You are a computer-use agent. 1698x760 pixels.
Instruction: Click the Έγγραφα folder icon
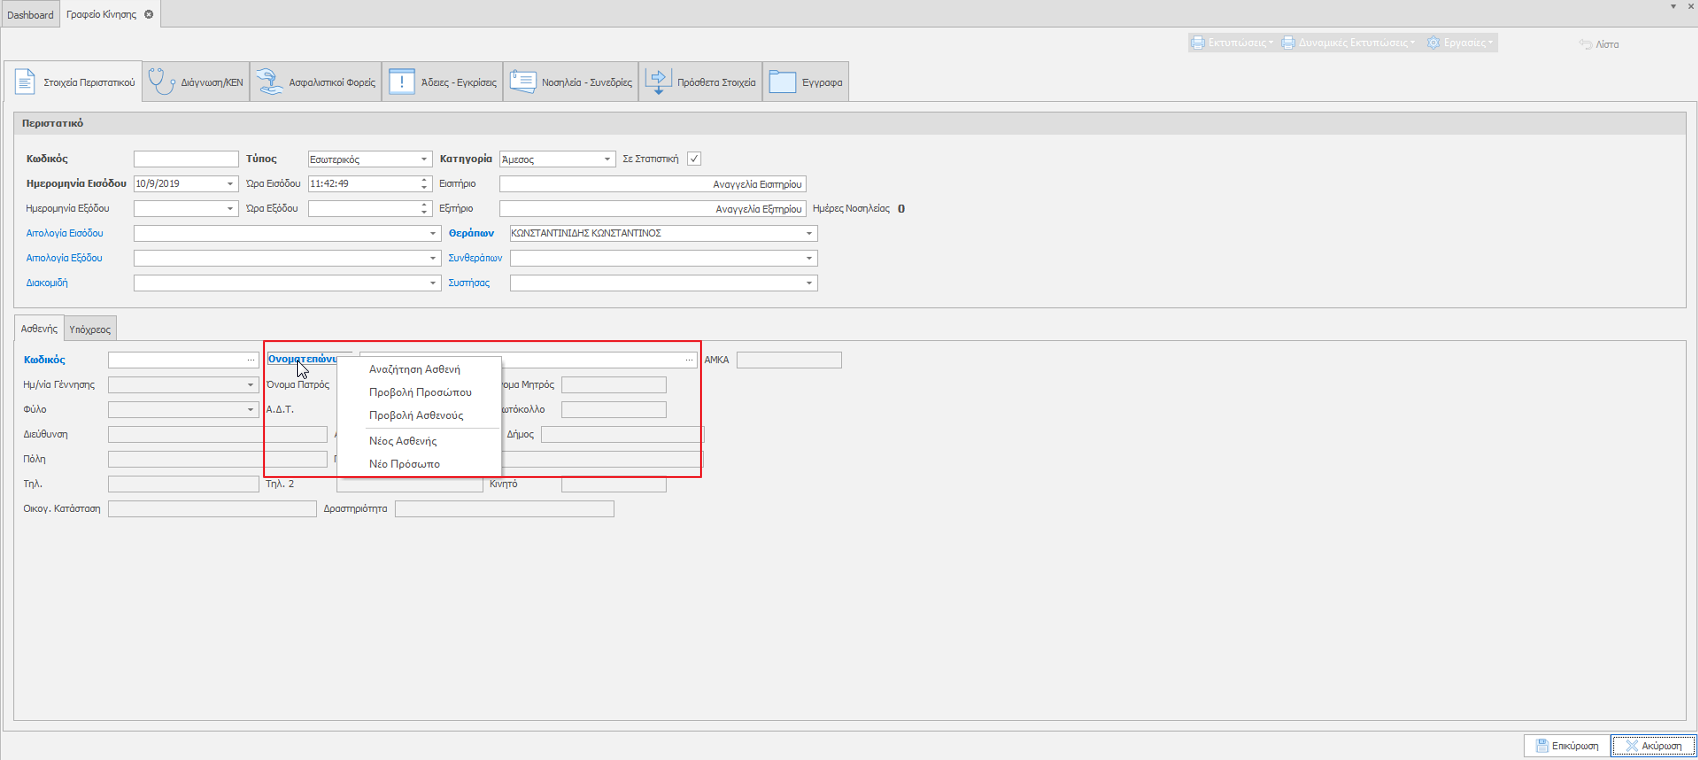[782, 82]
